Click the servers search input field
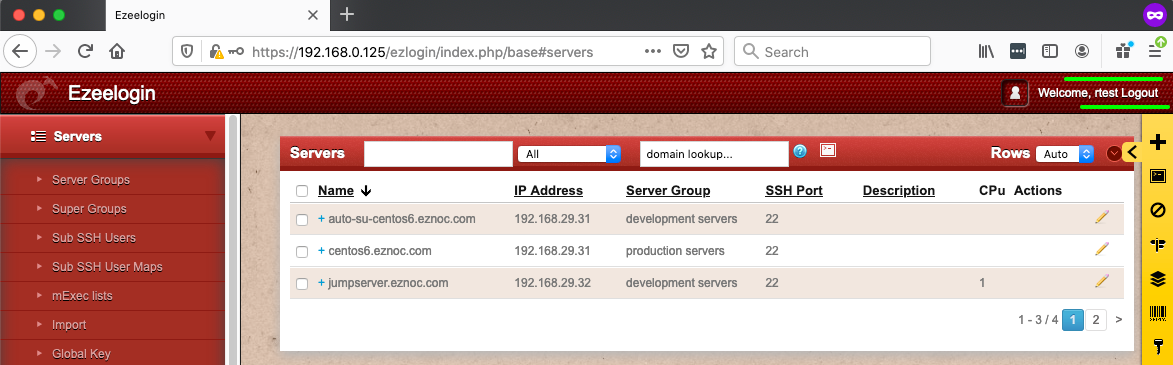The image size is (1173, 365). coord(438,154)
